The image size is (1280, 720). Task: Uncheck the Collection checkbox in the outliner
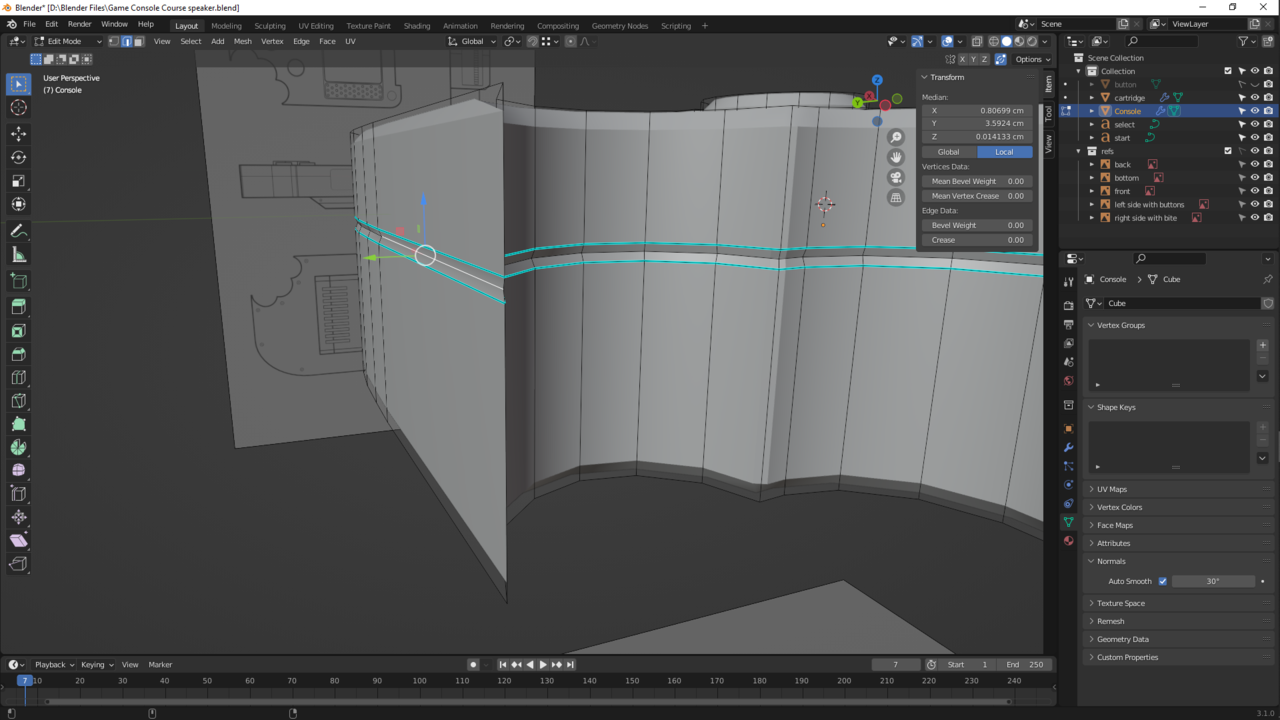1229,70
